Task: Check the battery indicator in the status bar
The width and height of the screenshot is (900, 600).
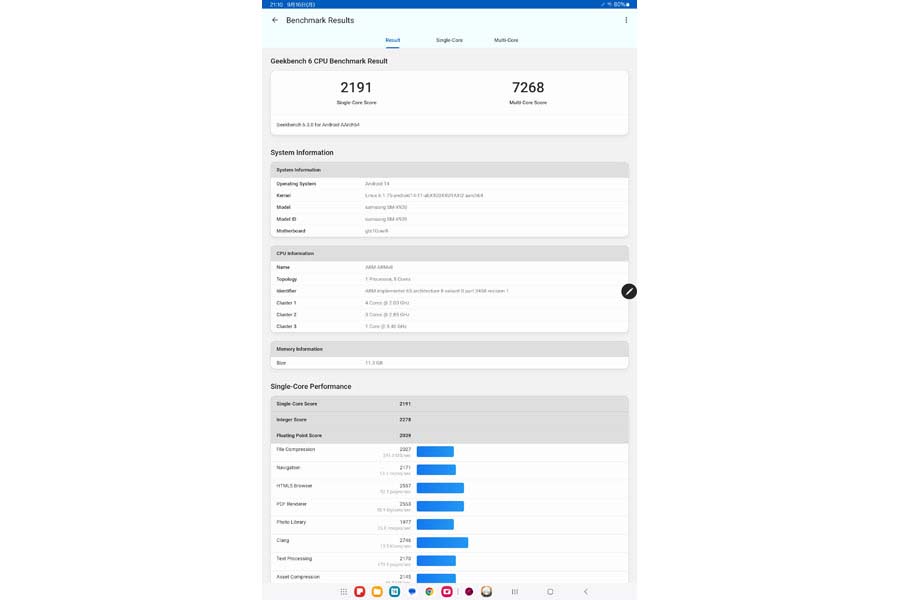Action: (x=622, y=4)
